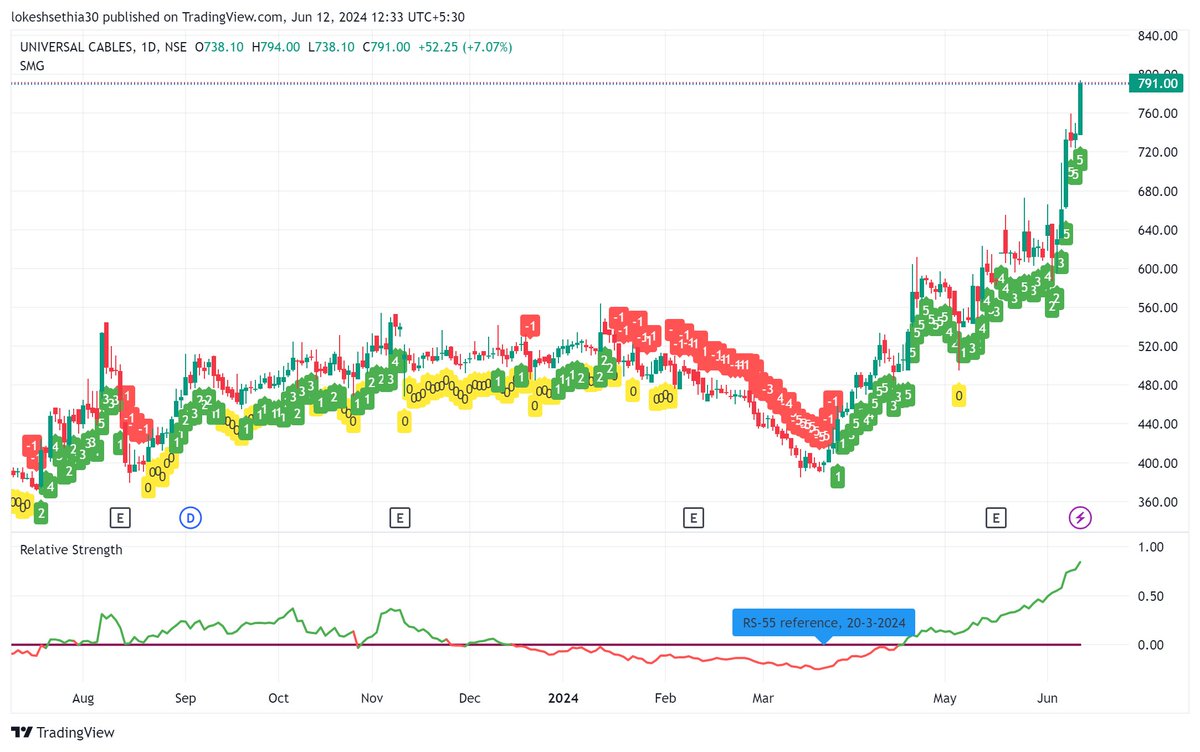1200x752 pixels.
Task: Click the 480.00 price axis label
Action: (1159, 386)
